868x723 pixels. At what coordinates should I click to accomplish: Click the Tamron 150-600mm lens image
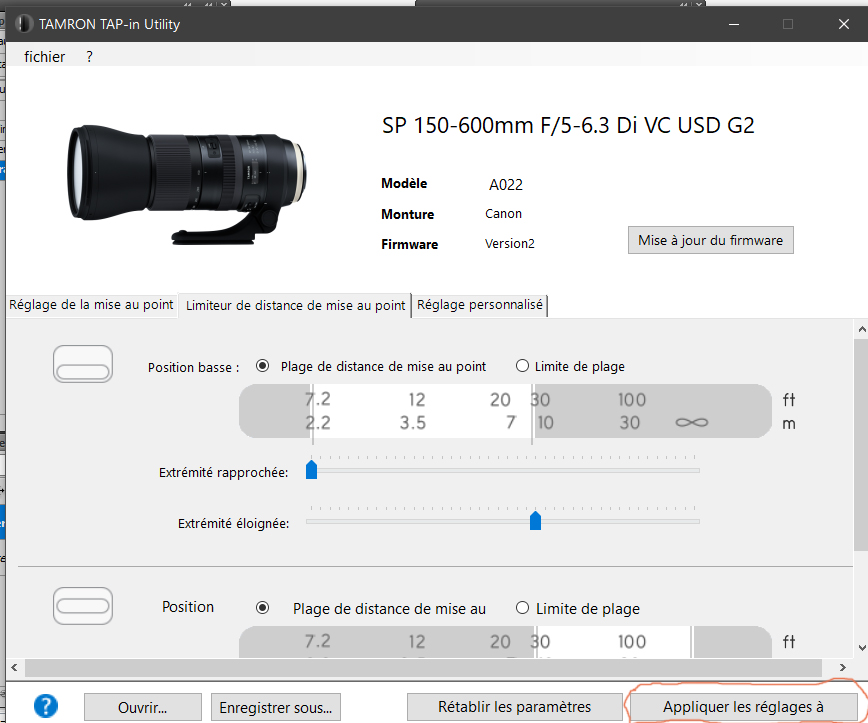click(x=188, y=184)
